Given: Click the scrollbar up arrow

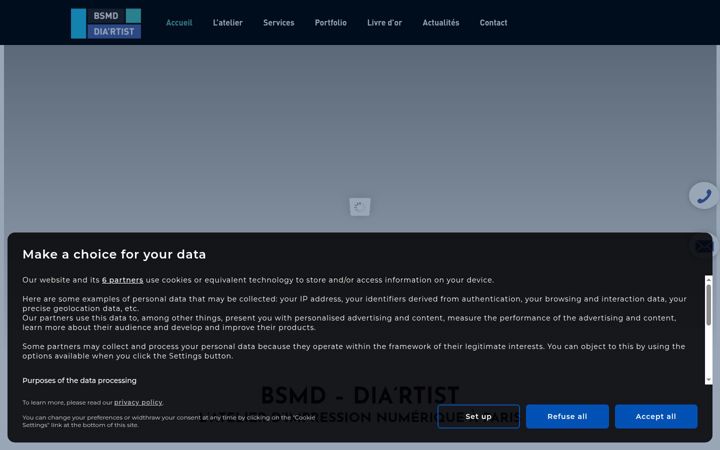Looking at the screenshot, I should 709,279.
